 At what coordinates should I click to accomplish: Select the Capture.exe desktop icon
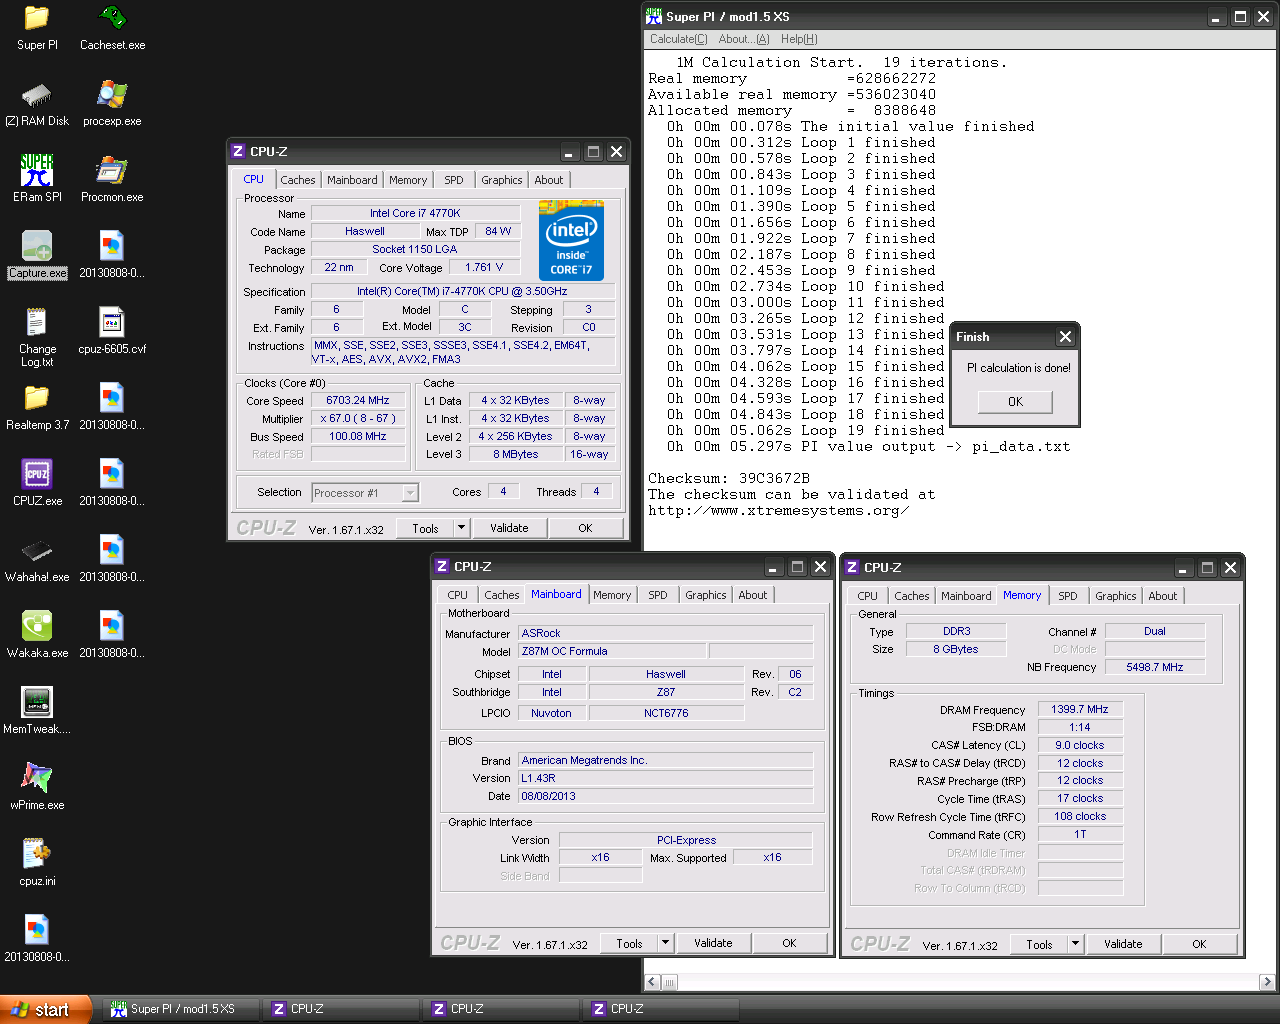pos(37,256)
